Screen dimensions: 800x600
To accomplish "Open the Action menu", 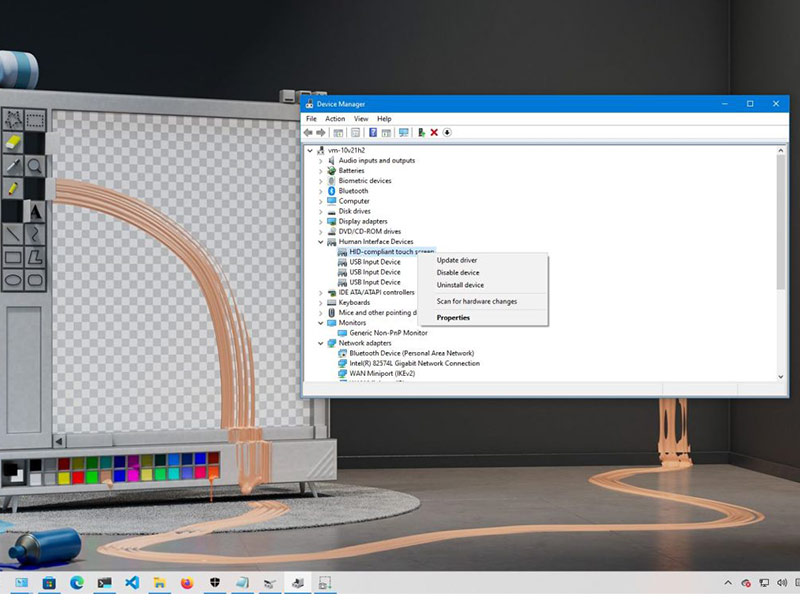I will (335, 119).
